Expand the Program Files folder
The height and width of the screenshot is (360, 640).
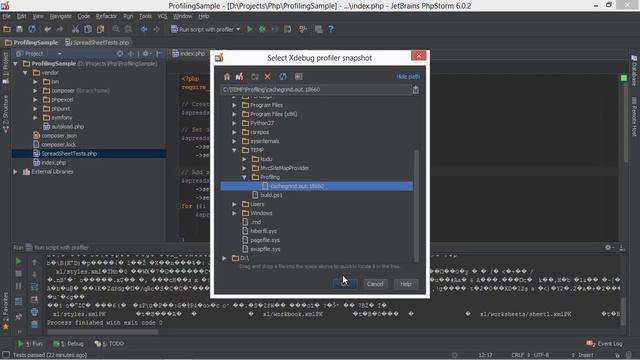pyautogui.click(x=234, y=105)
